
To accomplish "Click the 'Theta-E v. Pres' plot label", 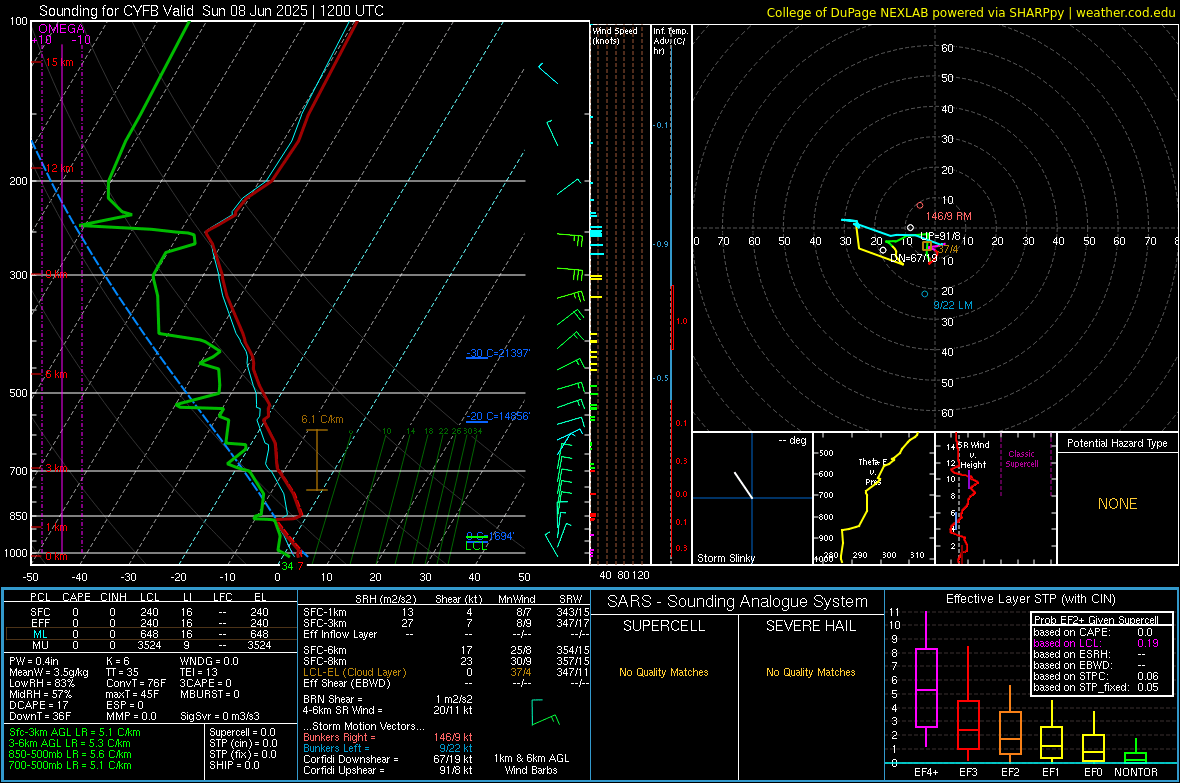I will [x=873, y=471].
